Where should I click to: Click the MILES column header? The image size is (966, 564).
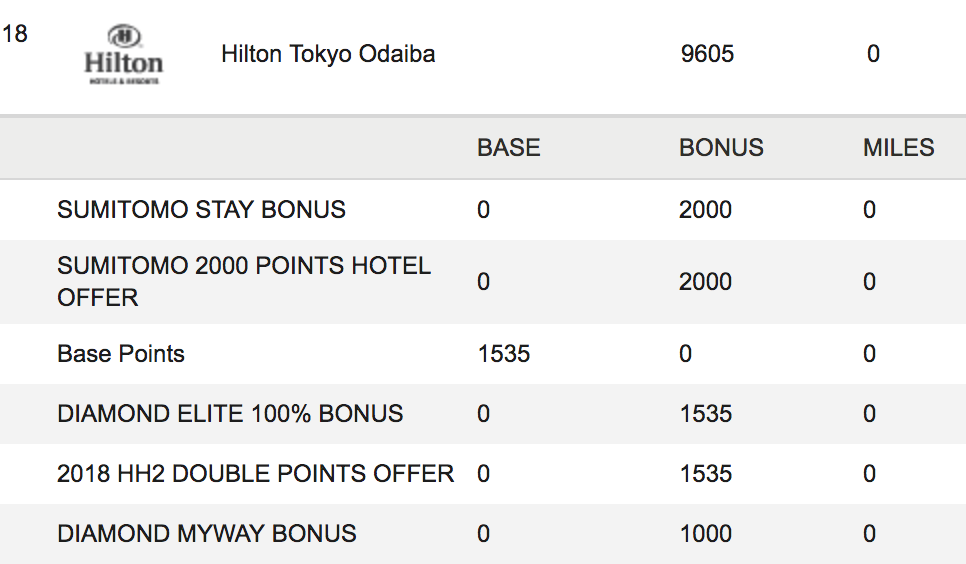(899, 148)
